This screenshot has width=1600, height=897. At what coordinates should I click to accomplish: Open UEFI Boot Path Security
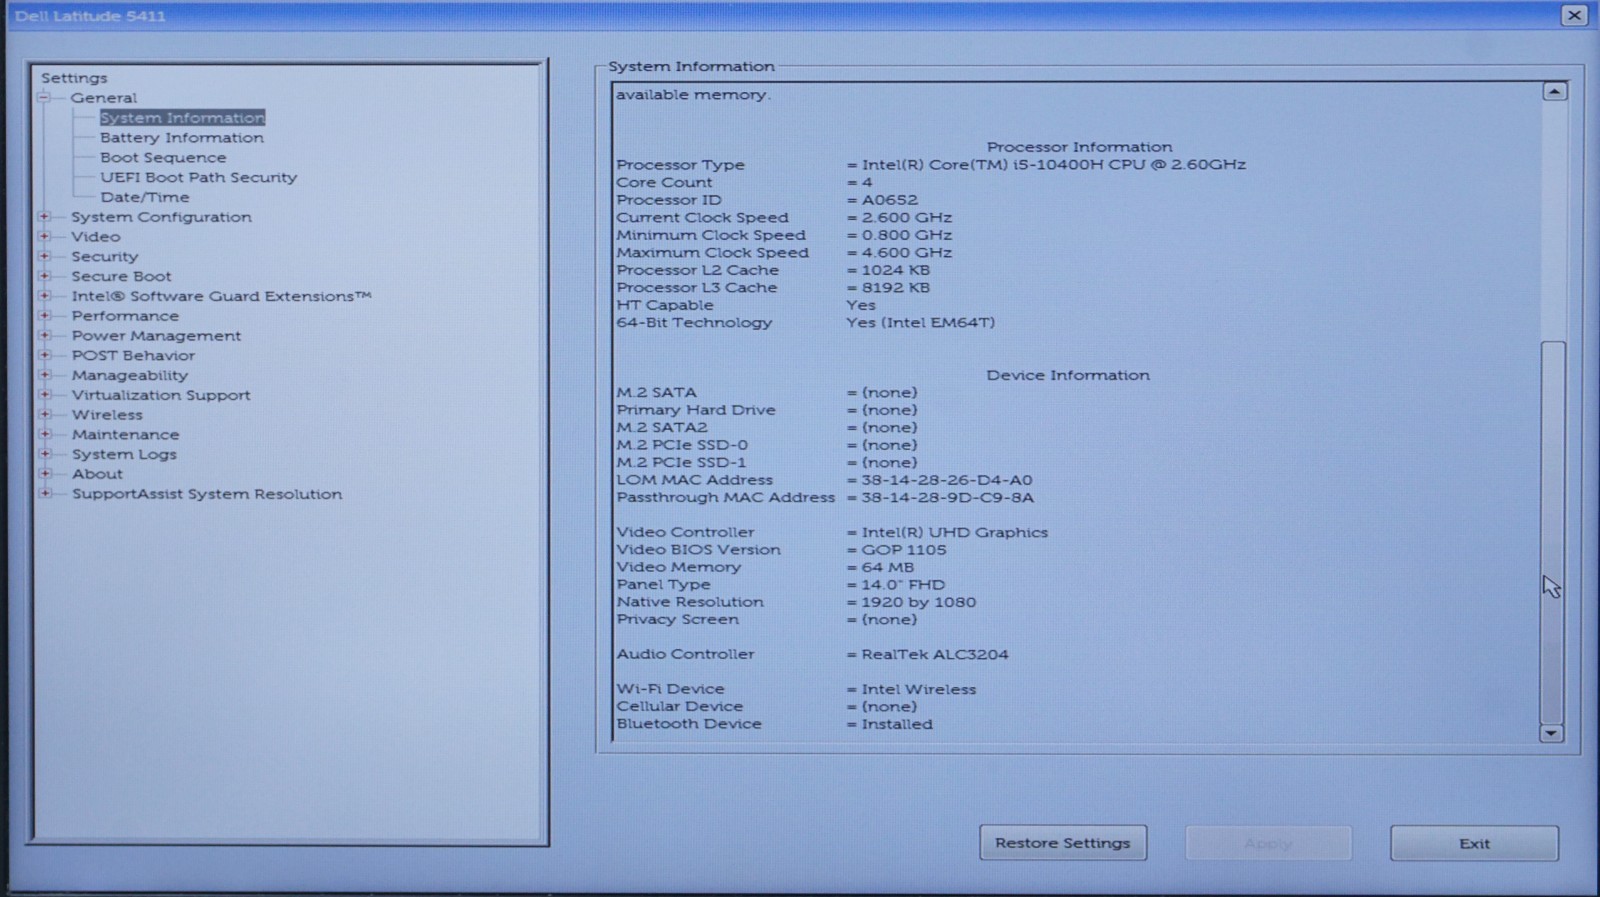(x=199, y=178)
